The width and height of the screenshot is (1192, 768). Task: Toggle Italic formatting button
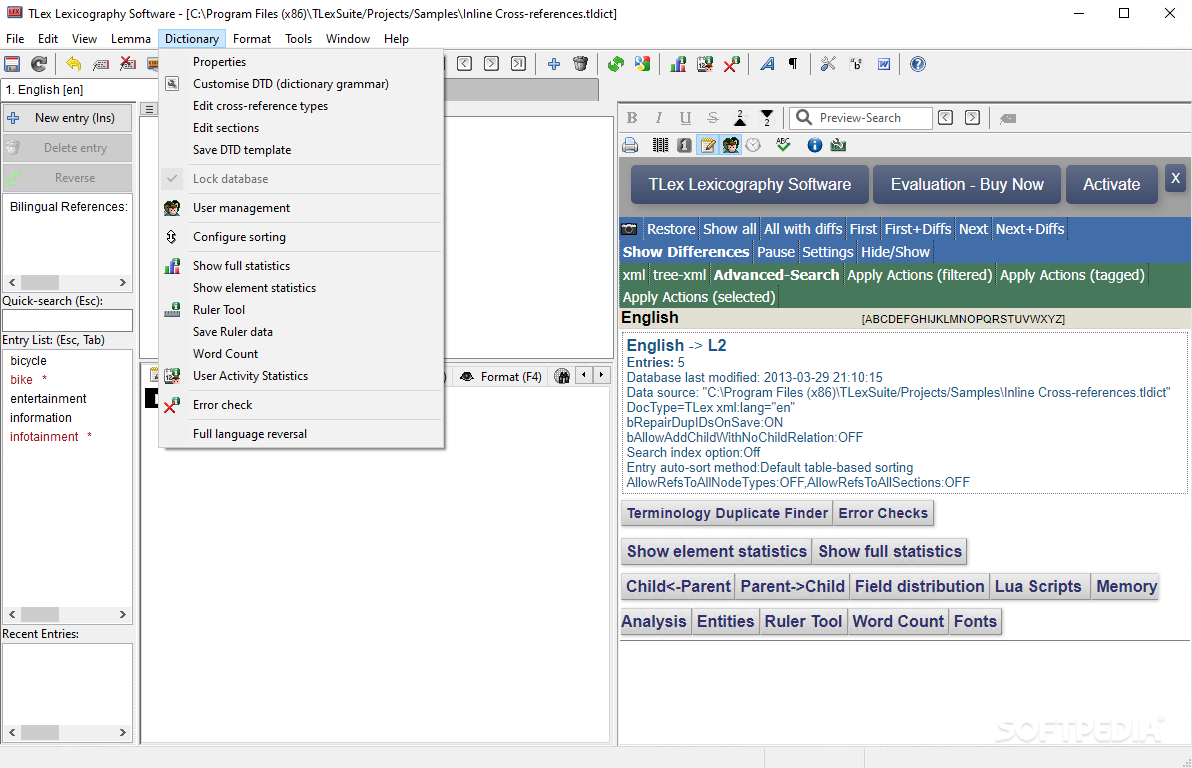pyautogui.click(x=658, y=118)
